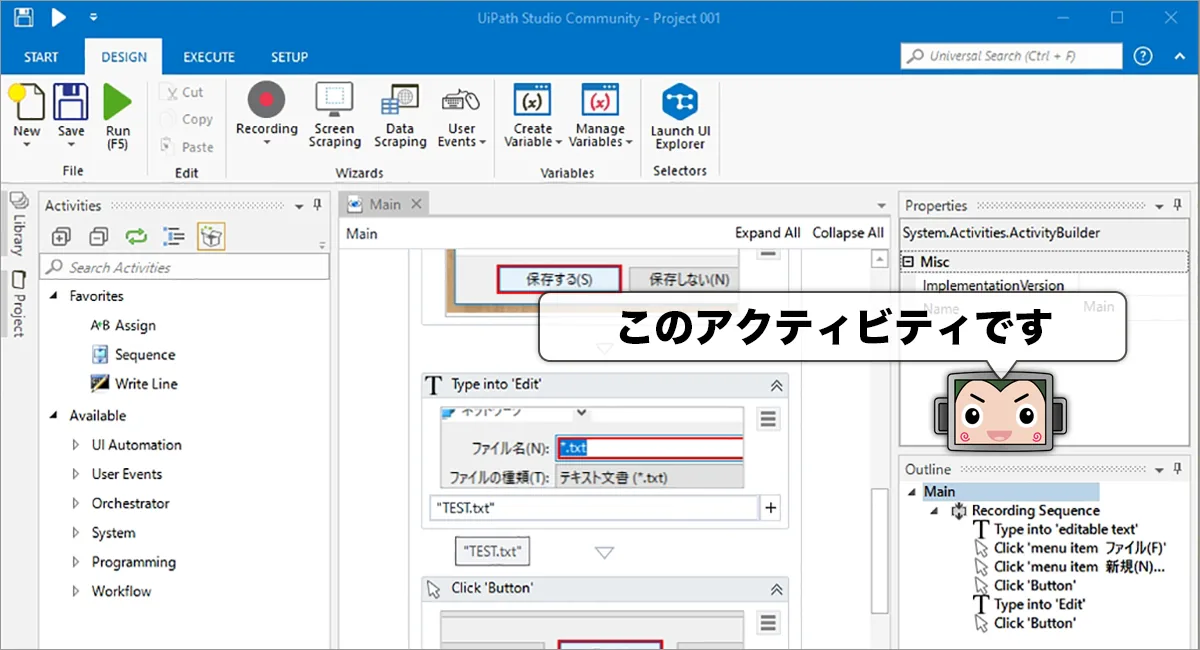The image size is (1200, 650).
Task: Collapse the Favorites tree group
Action: coord(53,296)
